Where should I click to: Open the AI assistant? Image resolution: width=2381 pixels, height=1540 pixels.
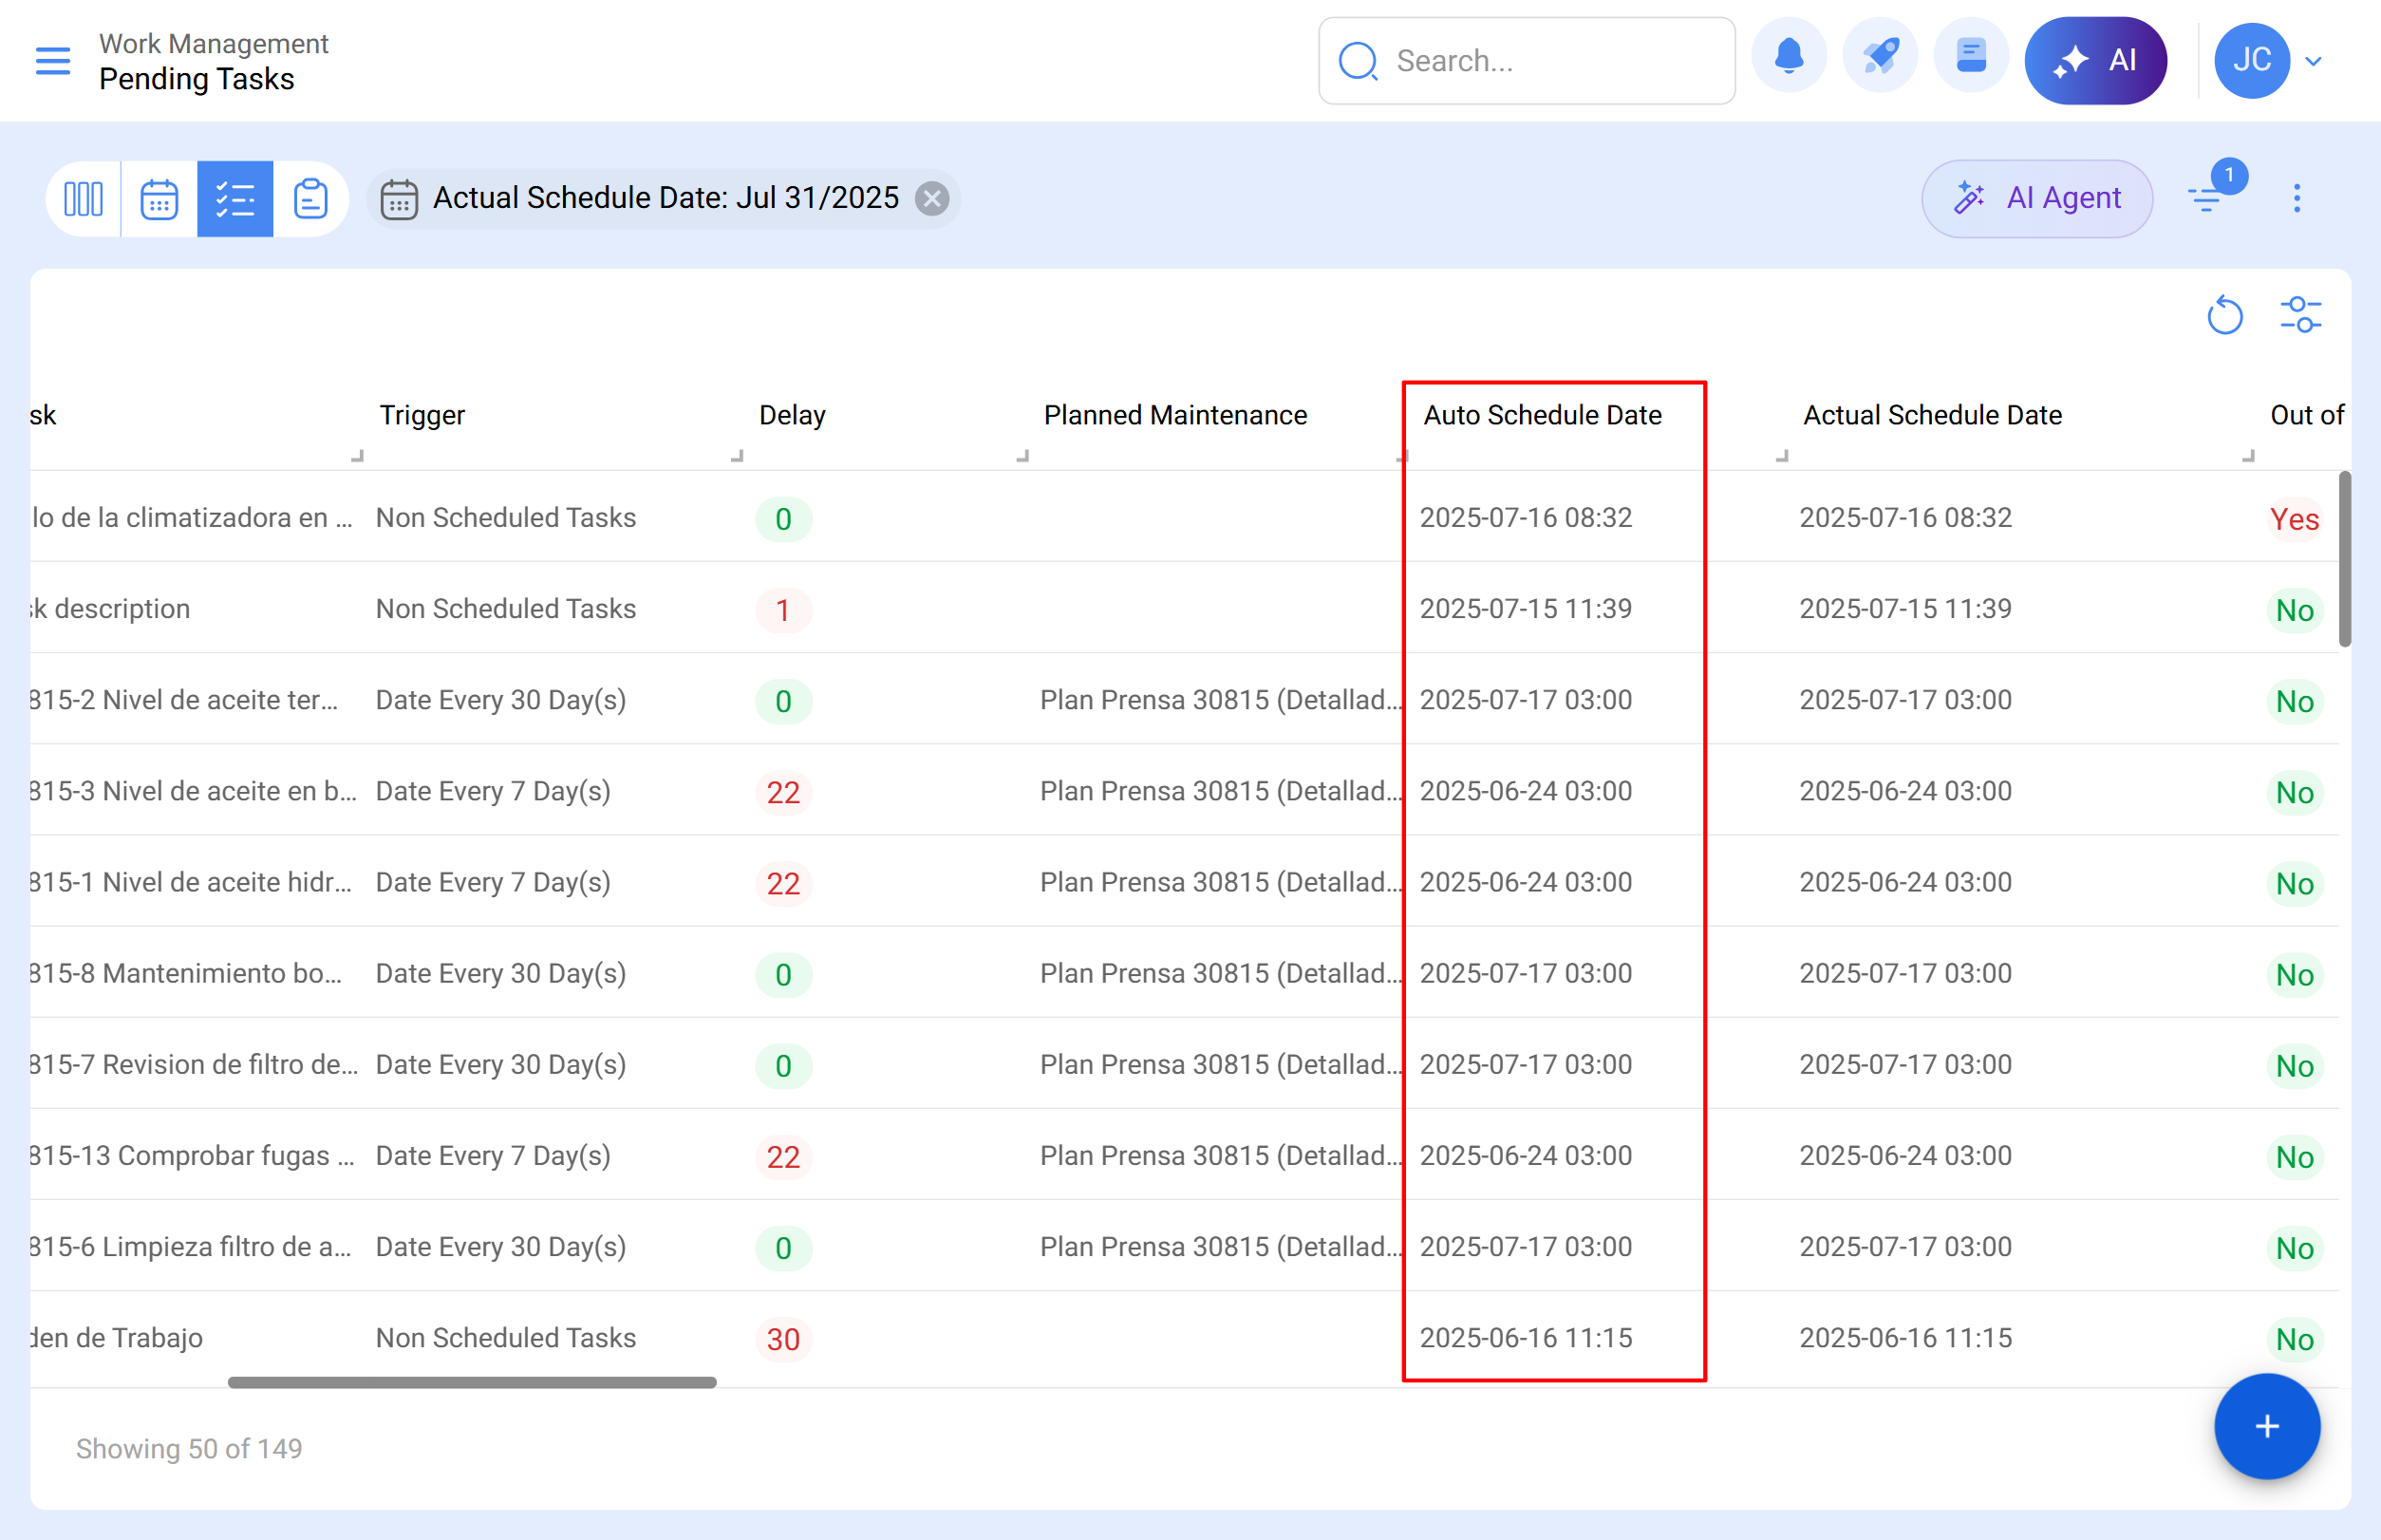pos(2096,60)
